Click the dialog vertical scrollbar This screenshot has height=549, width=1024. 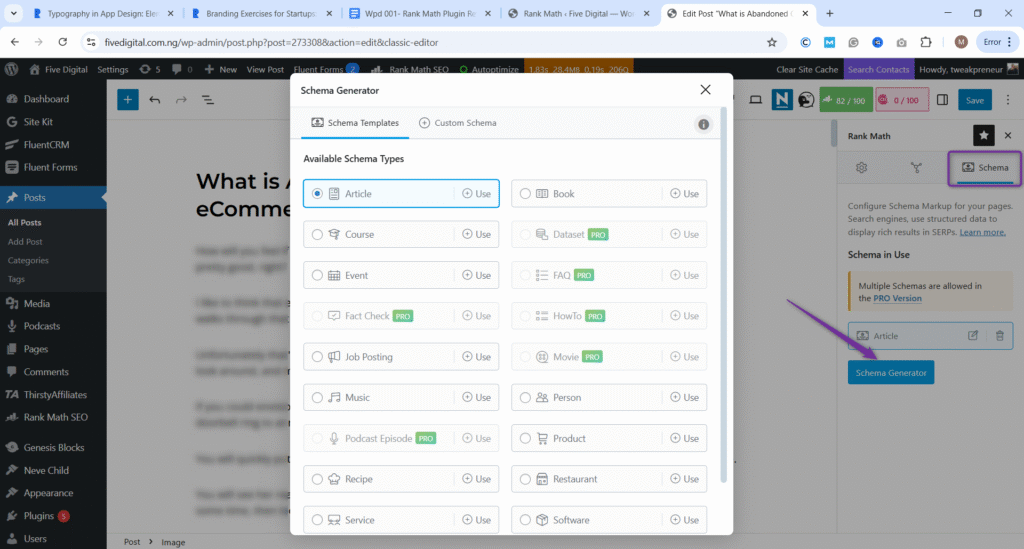pos(723,295)
